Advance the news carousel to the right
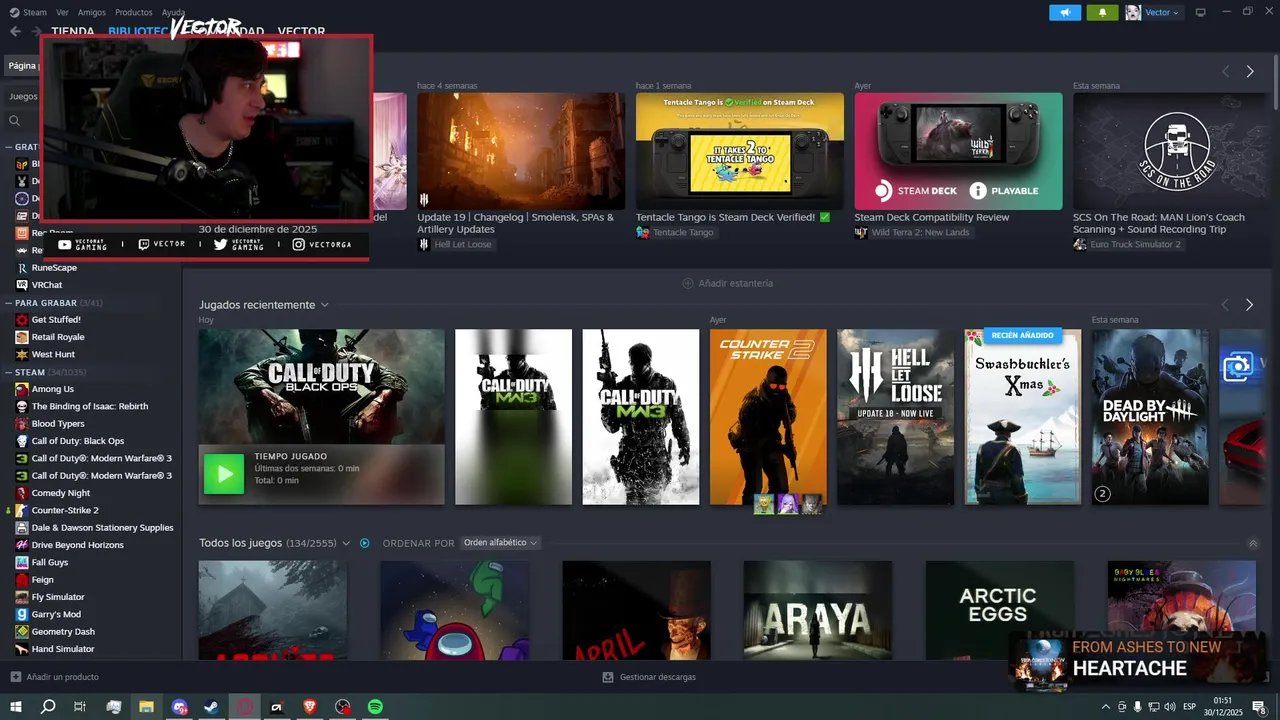1280x720 pixels. point(1249,71)
